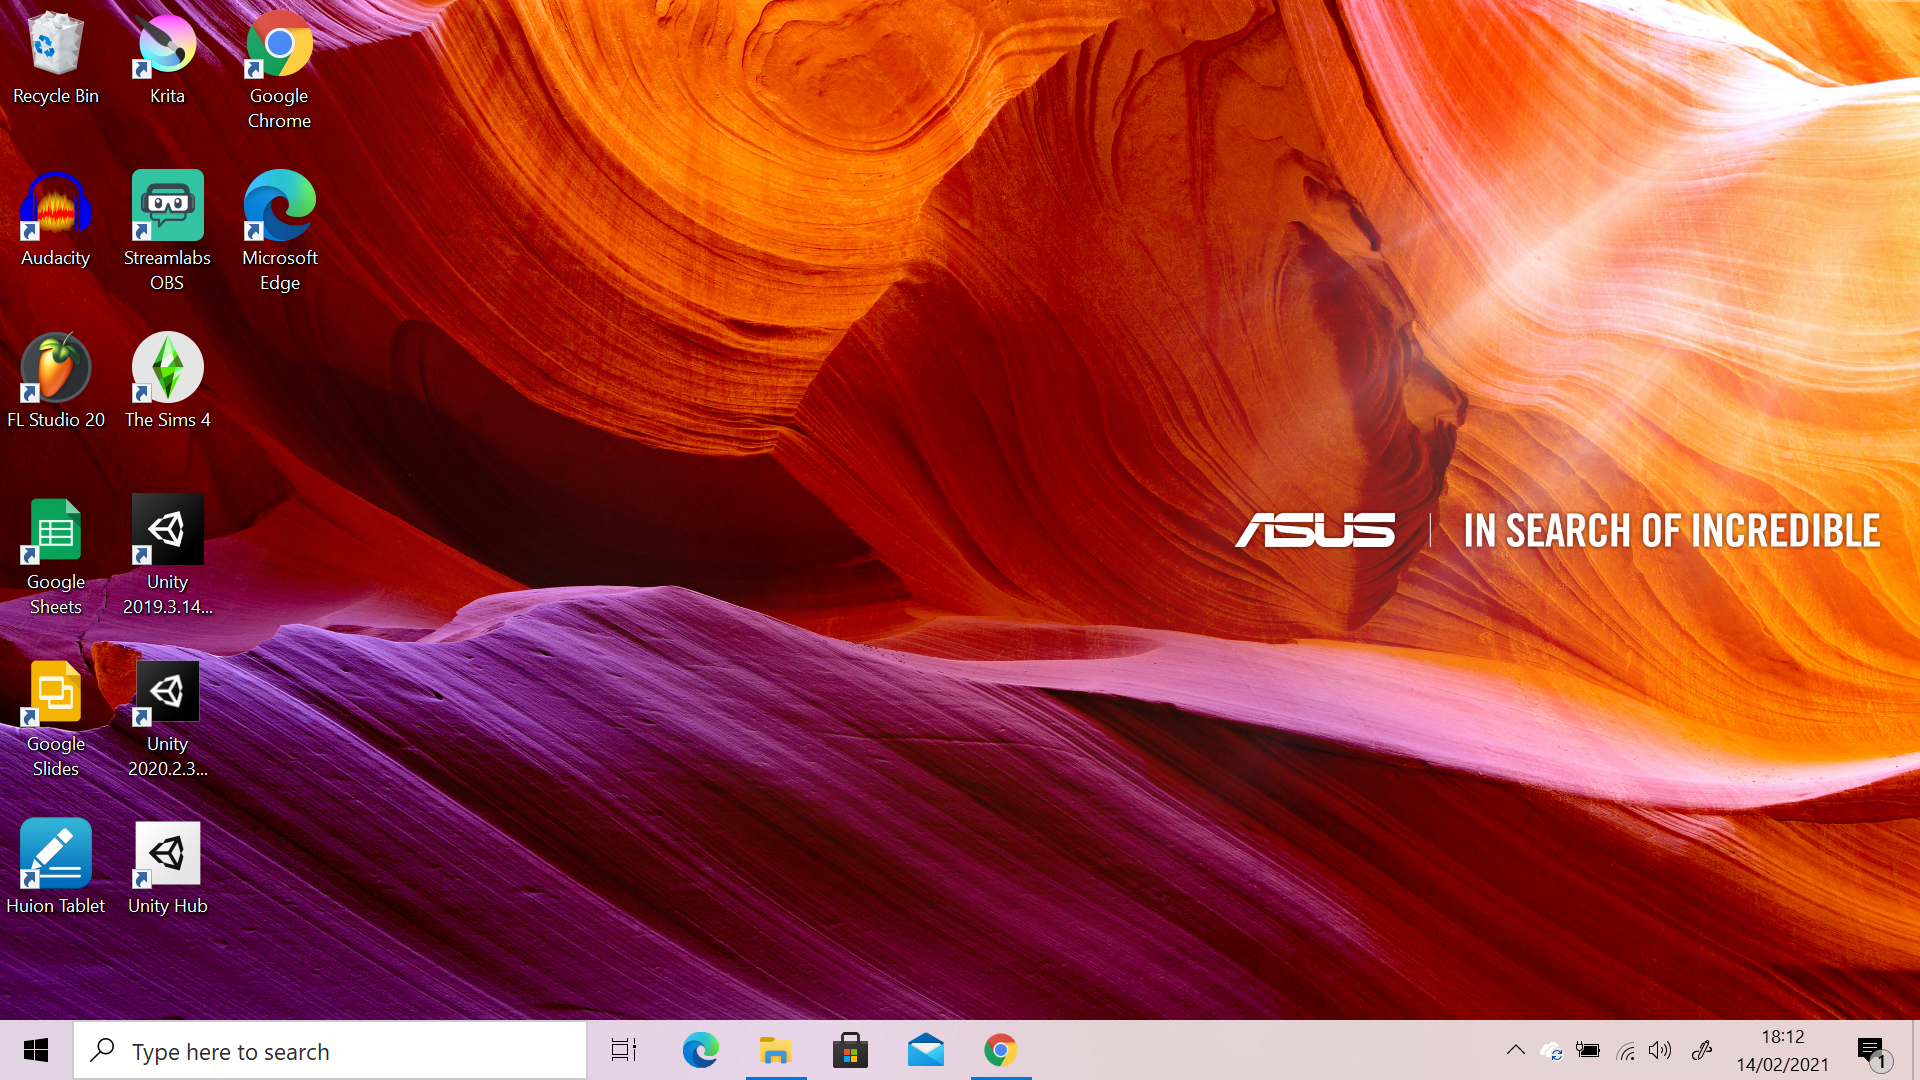This screenshot has height=1080, width=1920.
Task: Select the FL Studio 20 icon
Action: click(x=56, y=369)
